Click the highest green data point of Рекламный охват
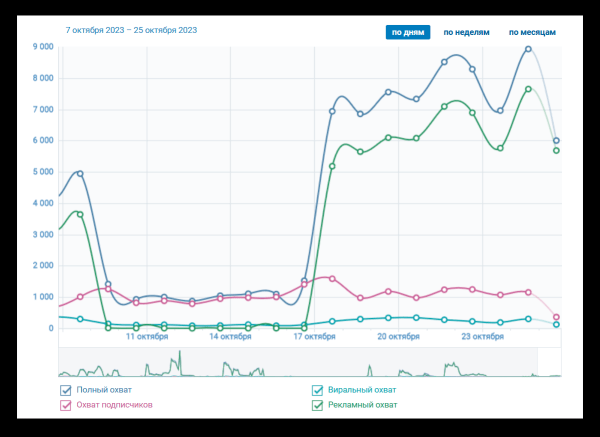This screenshot has height=437, width=600. (528, 89)
